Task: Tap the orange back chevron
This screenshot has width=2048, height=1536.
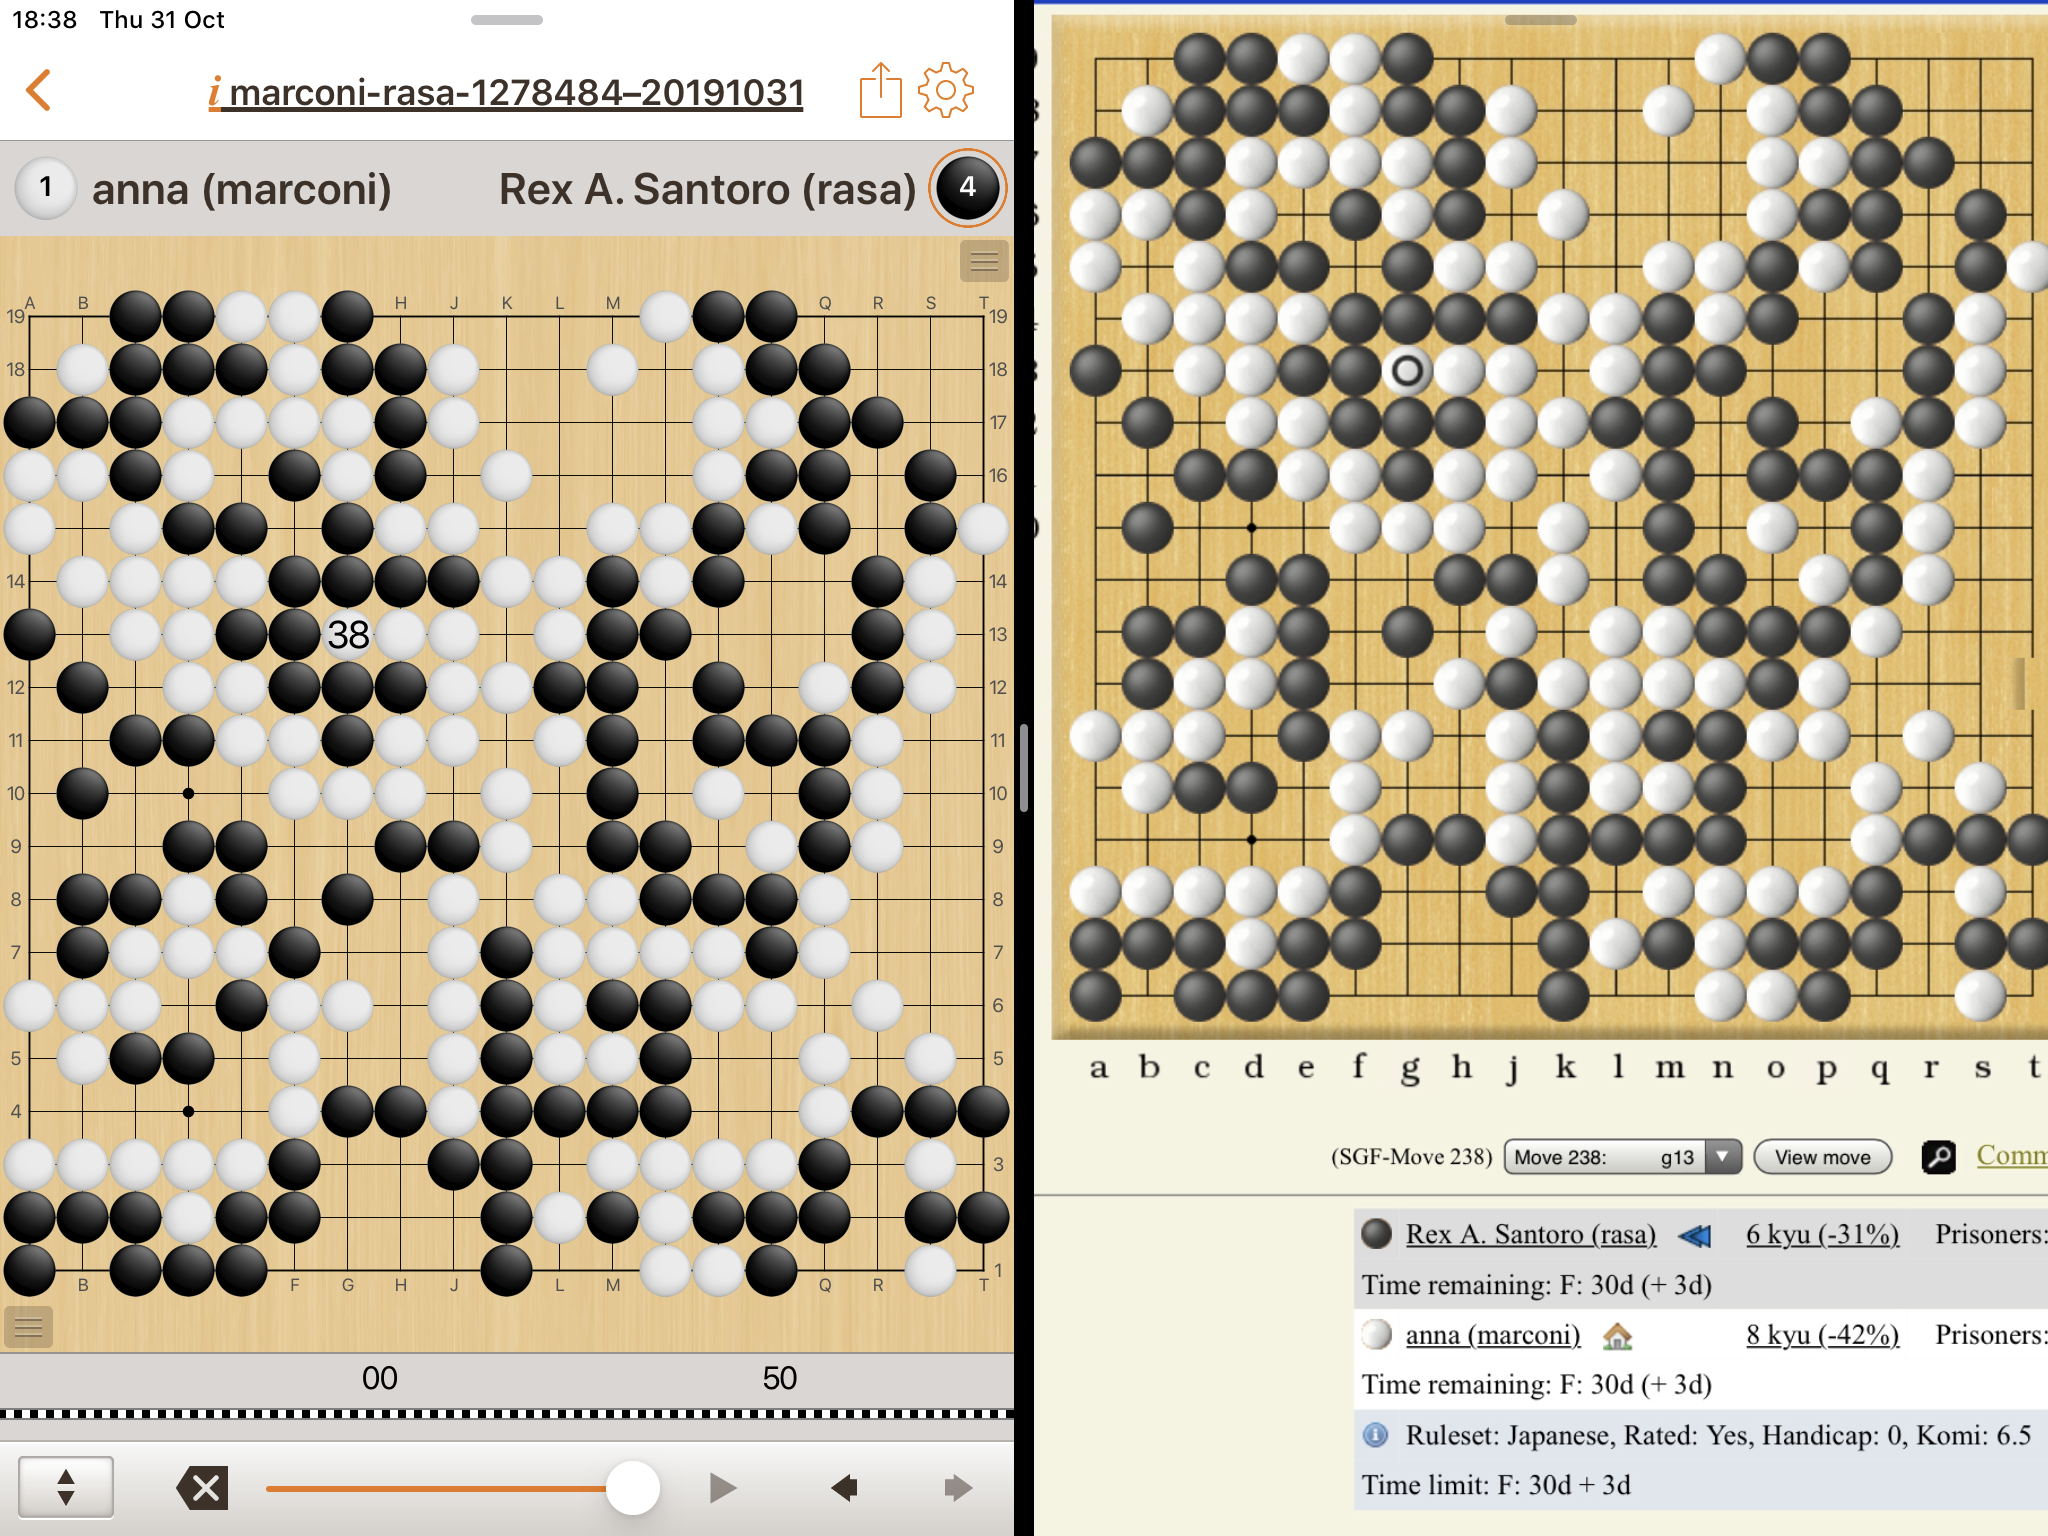Action: tap(38, 90)
